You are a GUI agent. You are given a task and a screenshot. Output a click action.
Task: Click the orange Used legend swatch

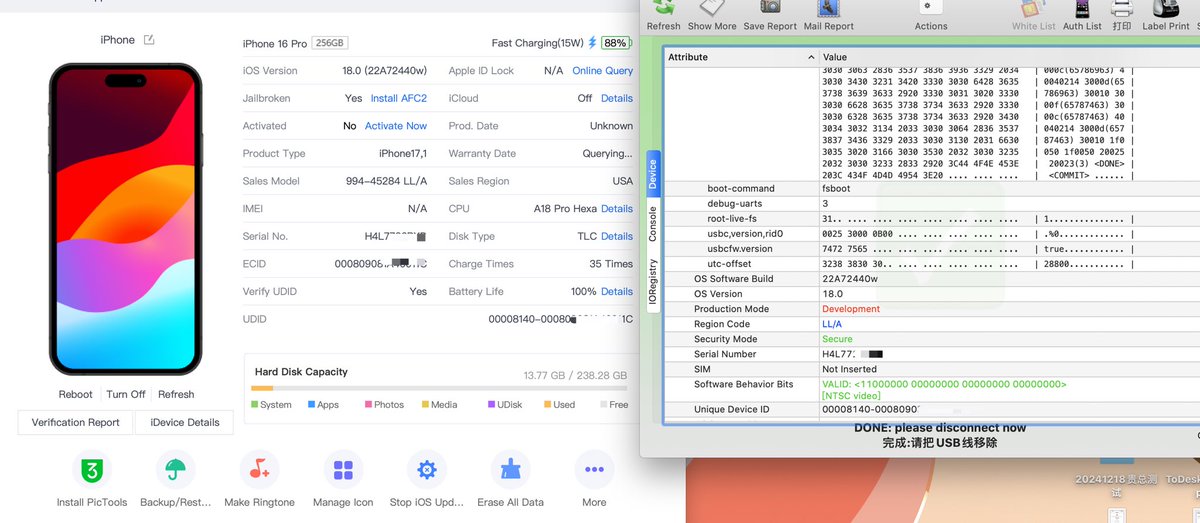(547, 405)
